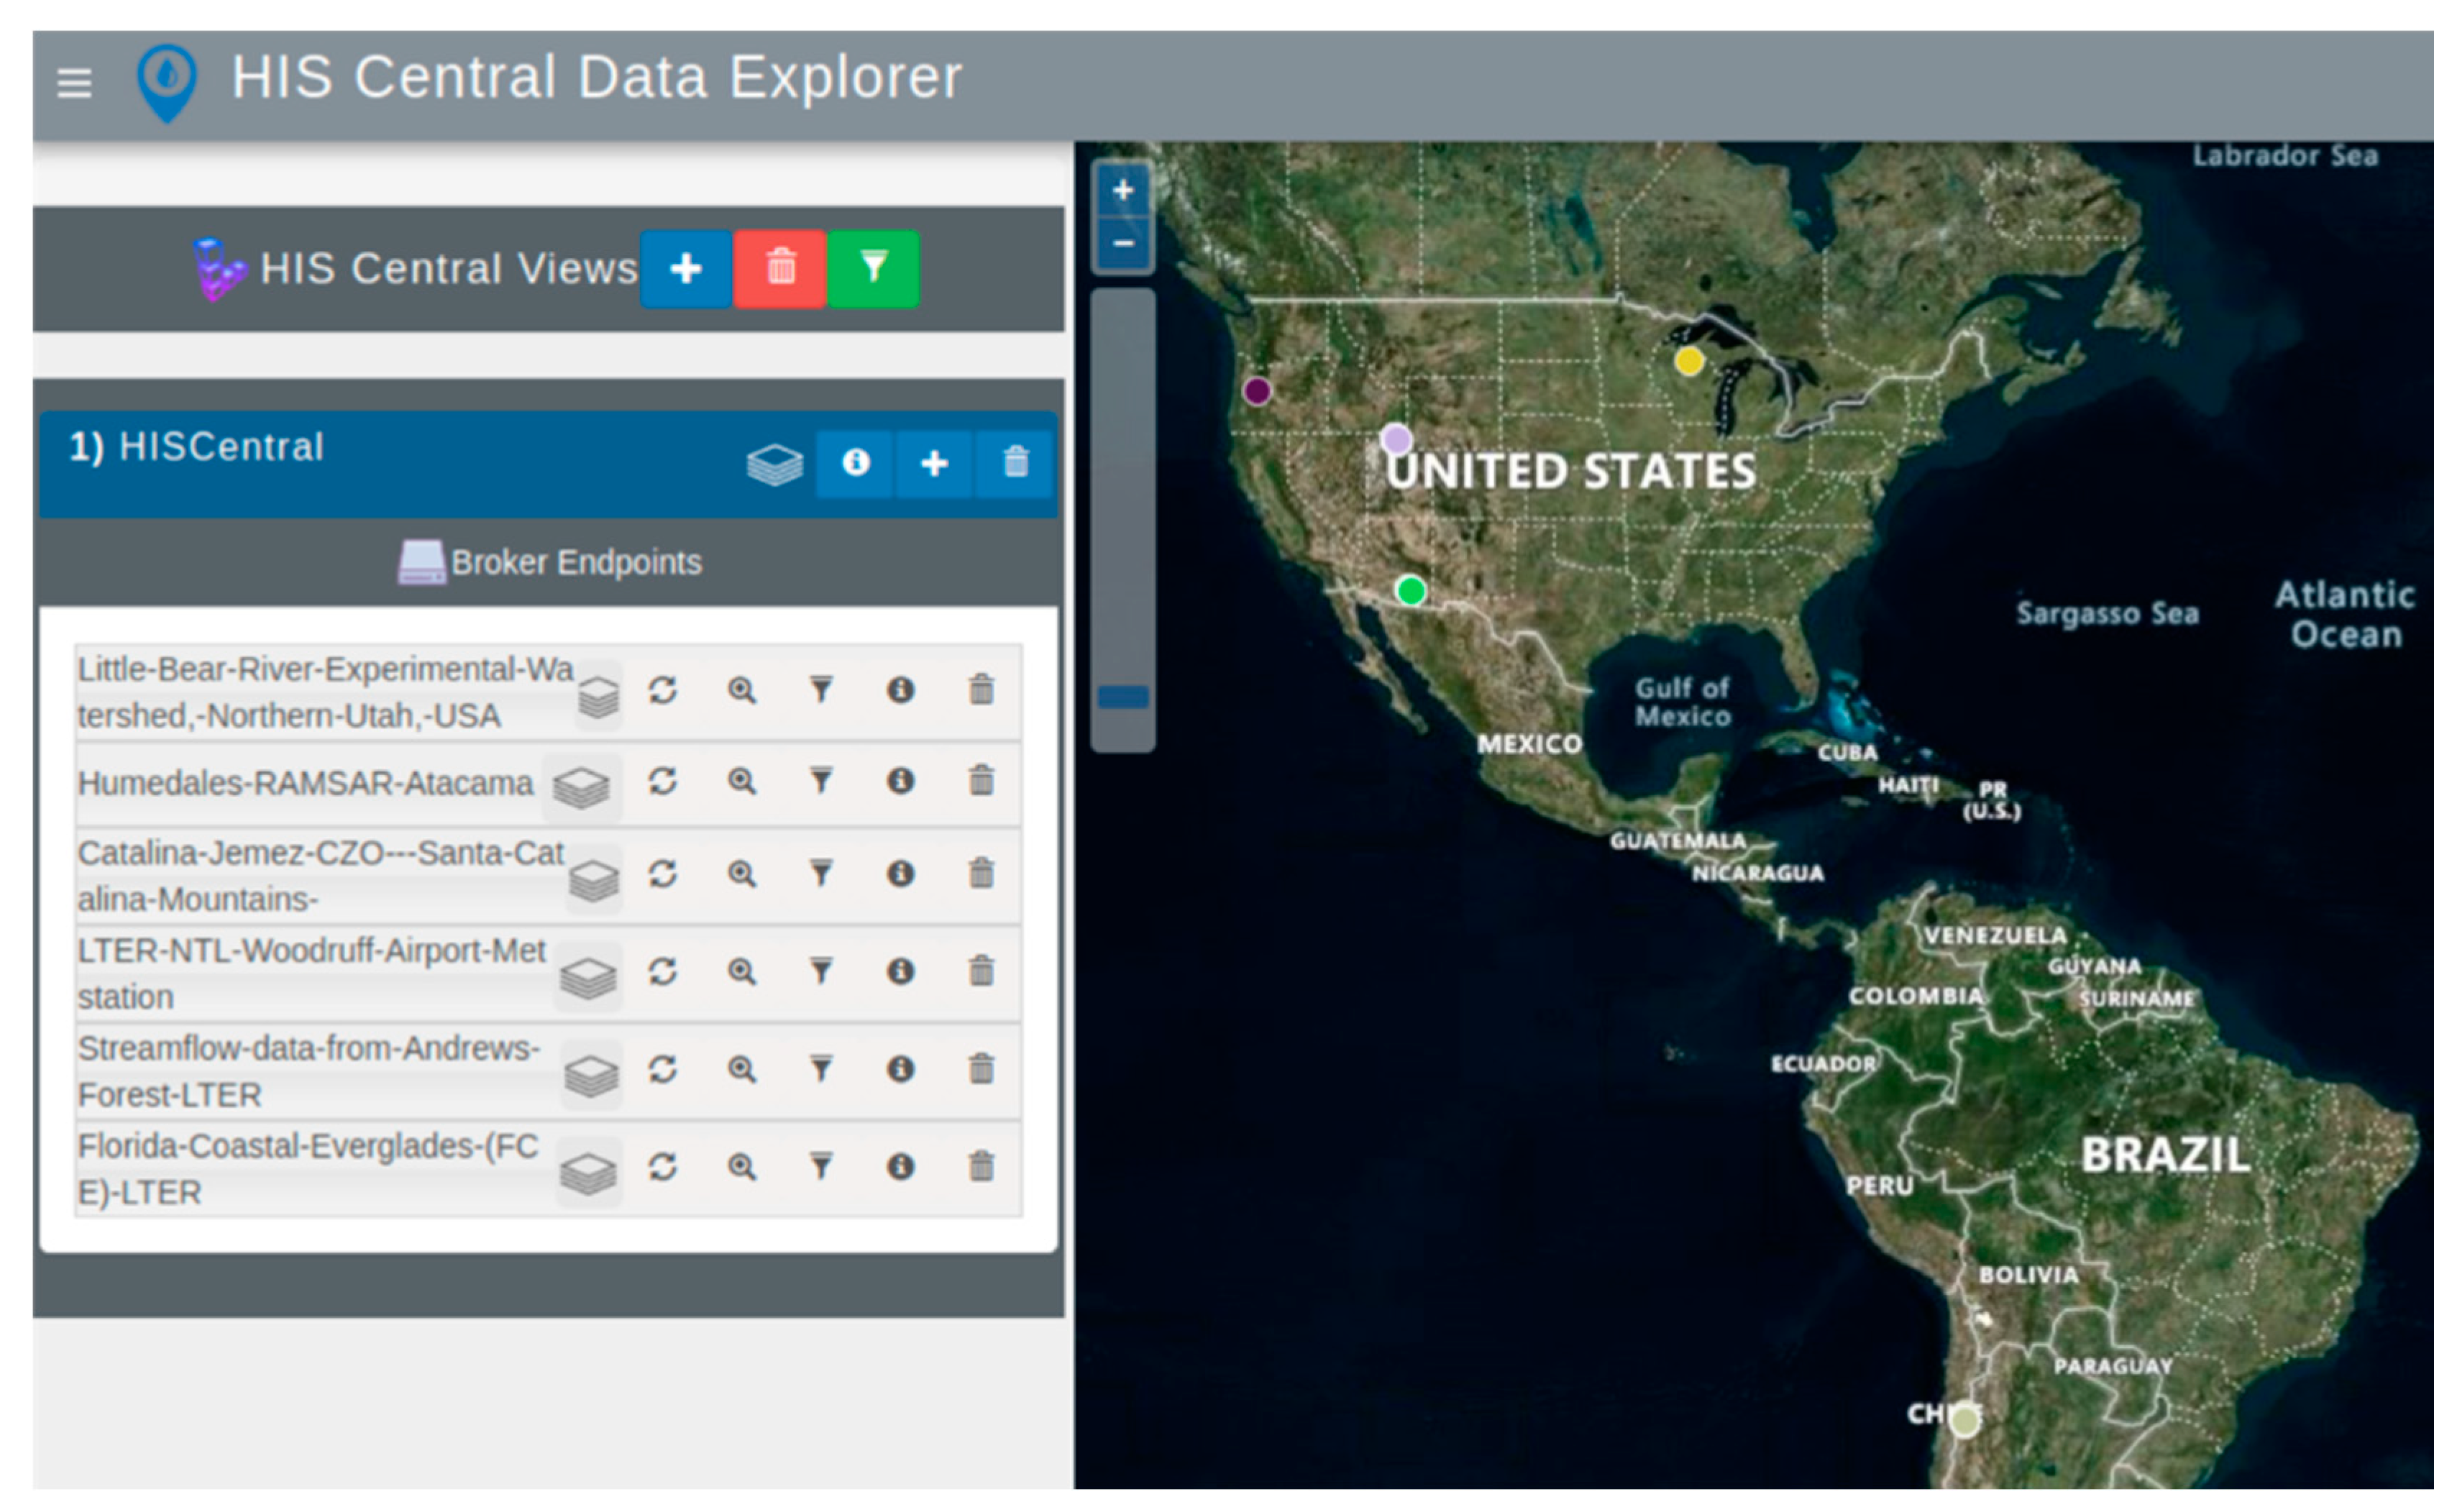Show info for HISCentral catalog
The height and width of the screenshot is (1512, 2457).
pos(855,463)
